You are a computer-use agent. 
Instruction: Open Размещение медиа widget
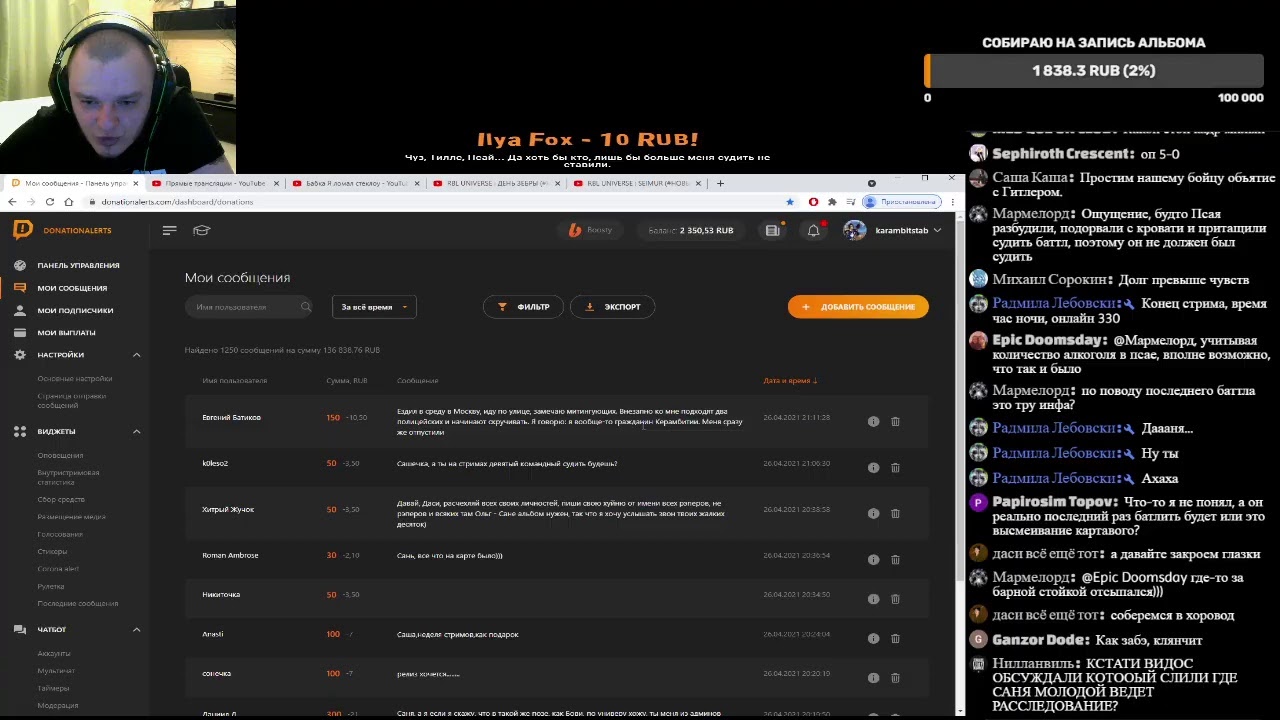[71, 516]
